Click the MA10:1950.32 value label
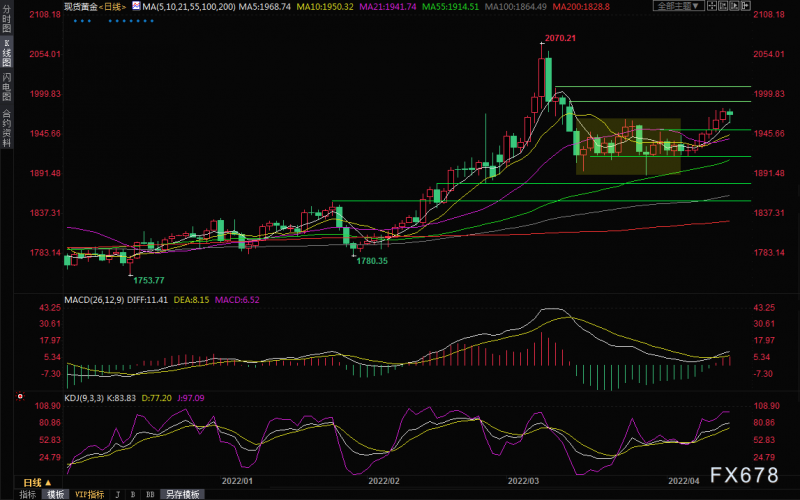Viewport: 800px width, 500px height. [x=325, y=7]
